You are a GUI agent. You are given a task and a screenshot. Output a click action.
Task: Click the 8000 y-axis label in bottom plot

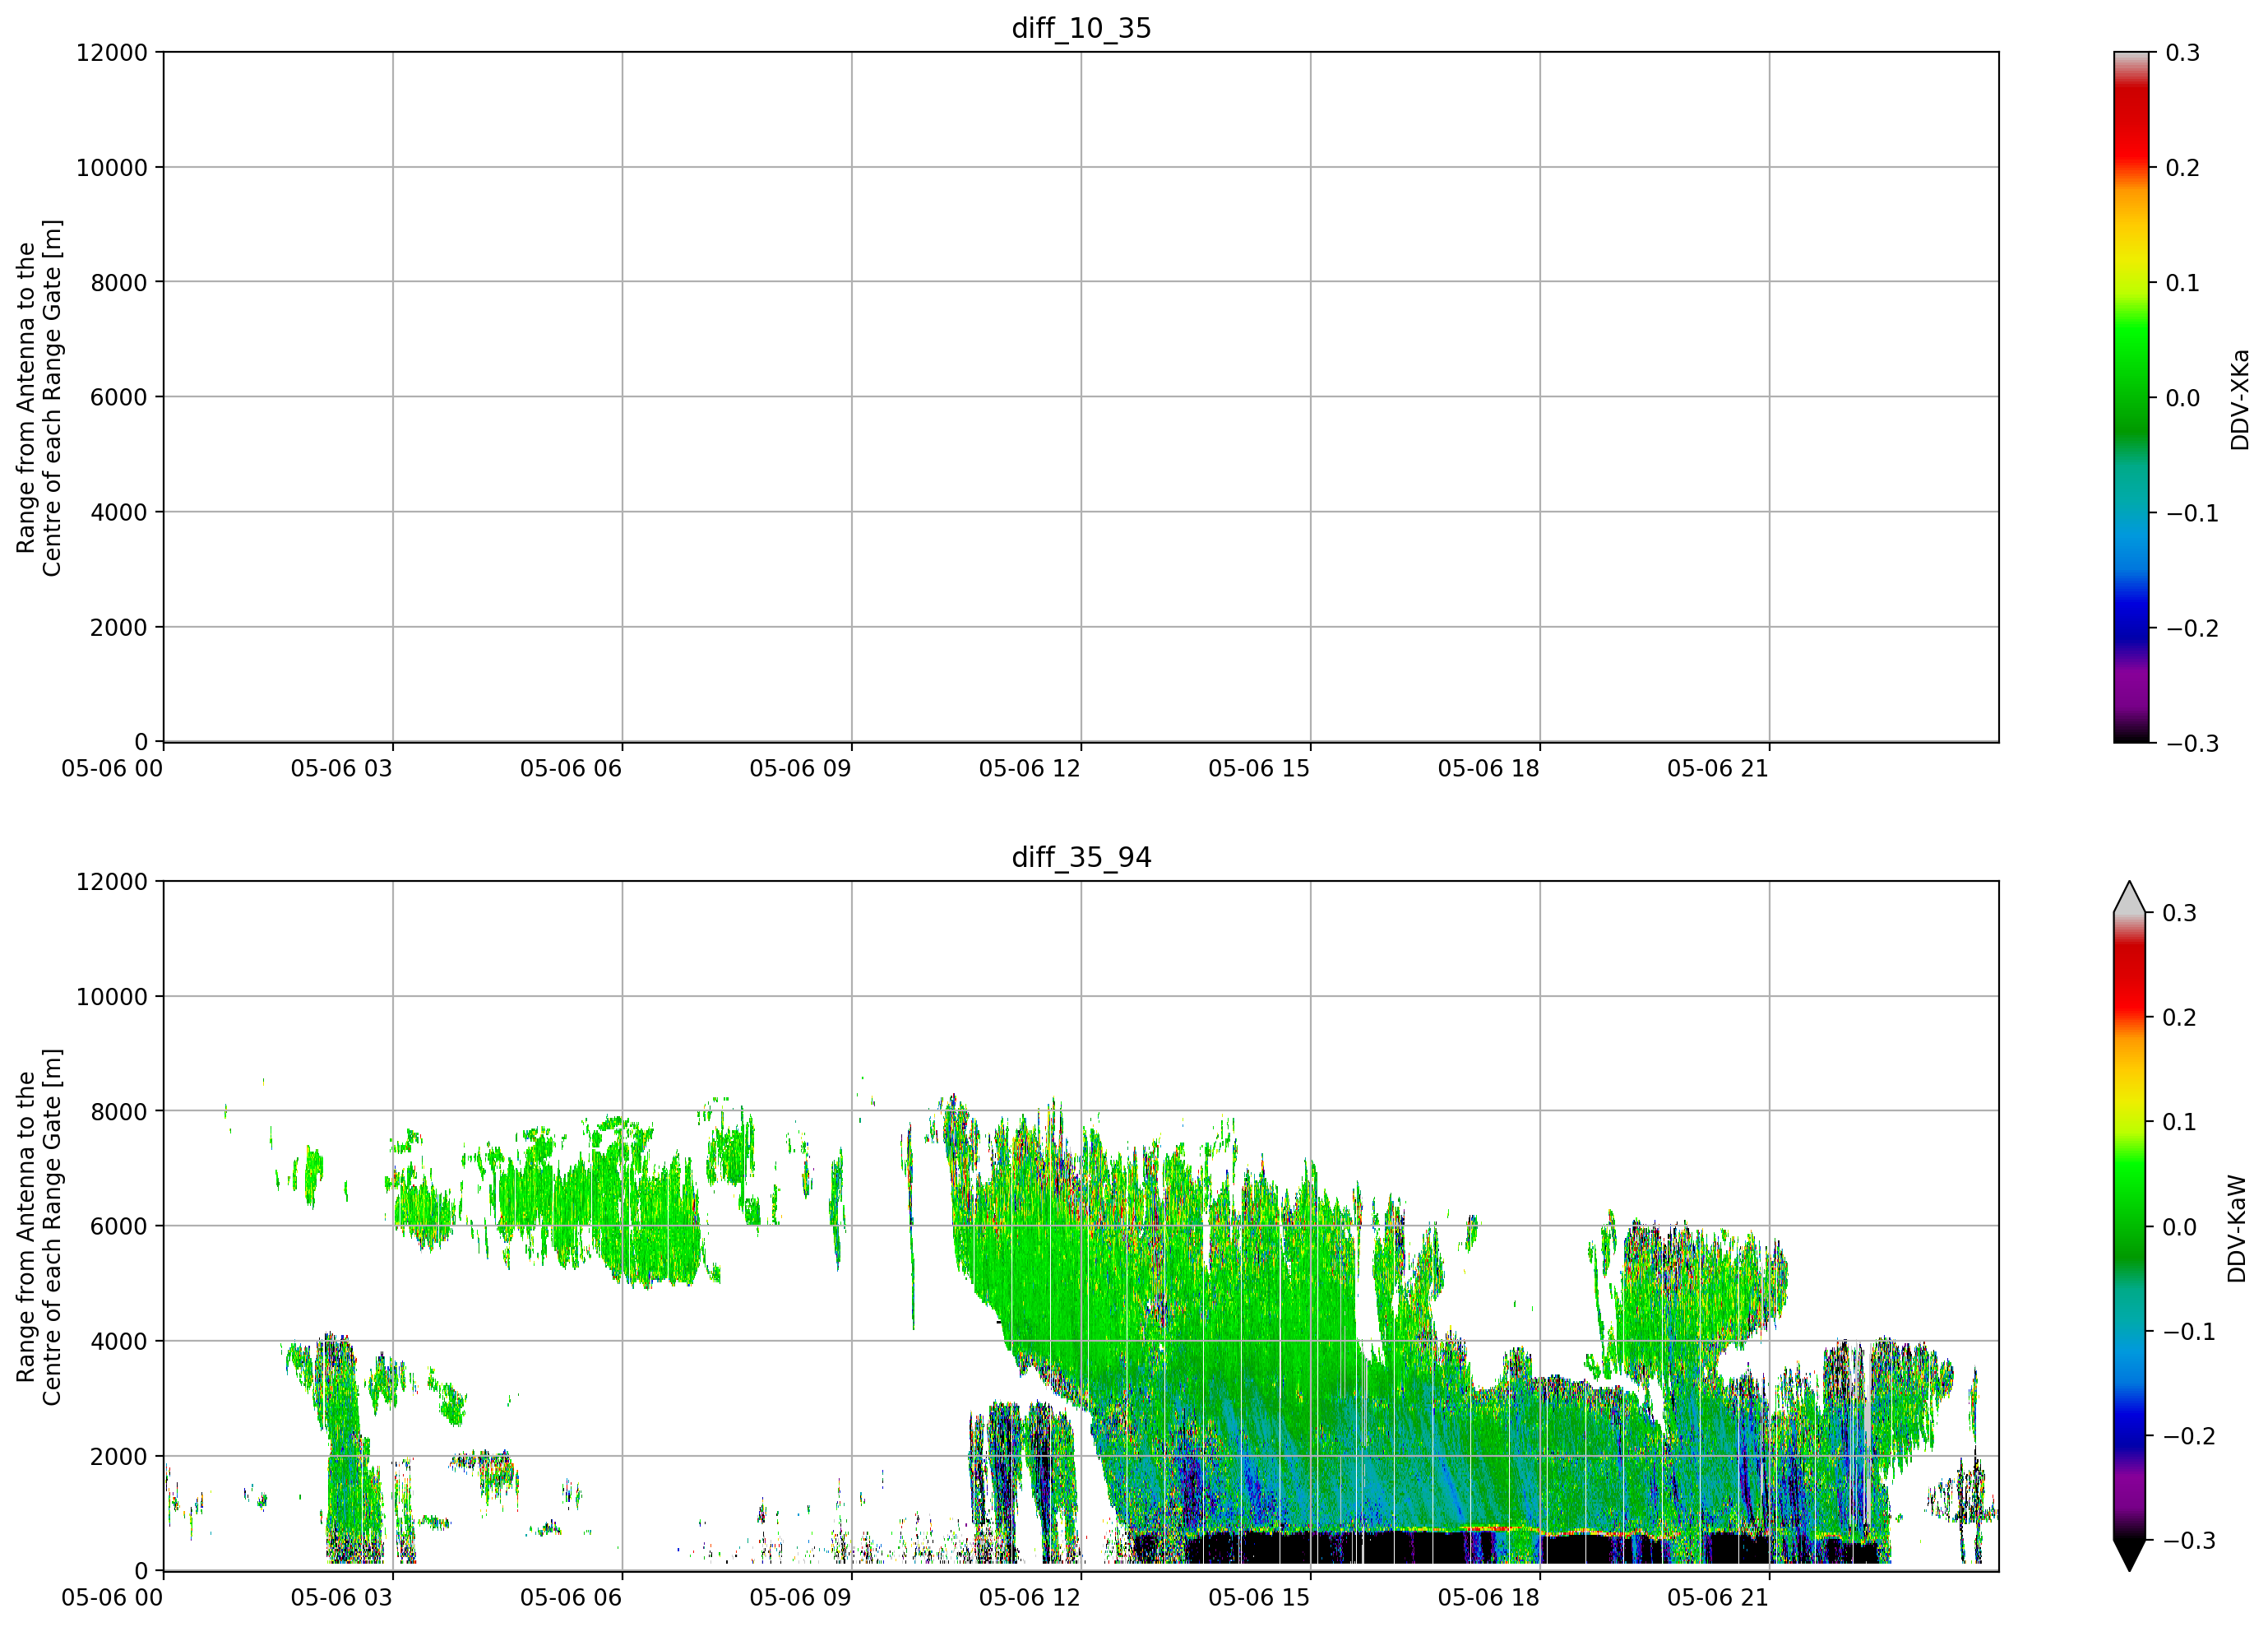coord(119,1112)
